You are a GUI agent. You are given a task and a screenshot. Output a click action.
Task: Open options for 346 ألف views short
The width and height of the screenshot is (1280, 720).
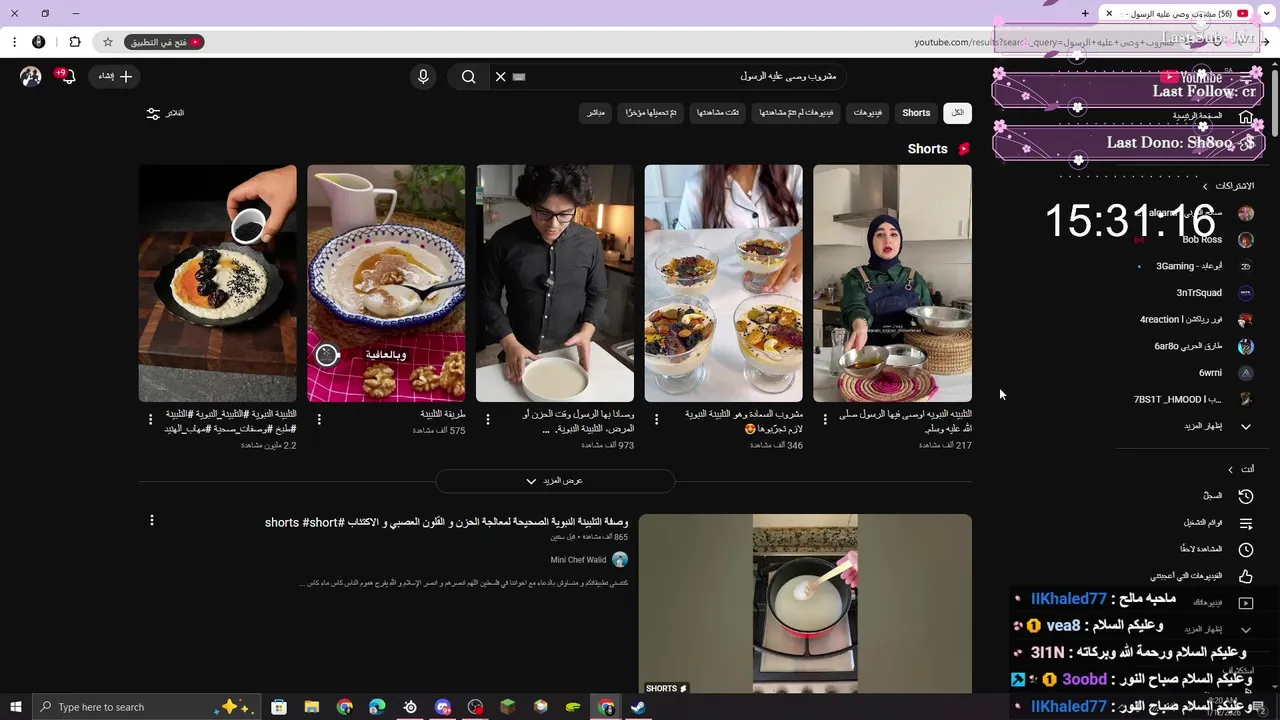[657, 420]
